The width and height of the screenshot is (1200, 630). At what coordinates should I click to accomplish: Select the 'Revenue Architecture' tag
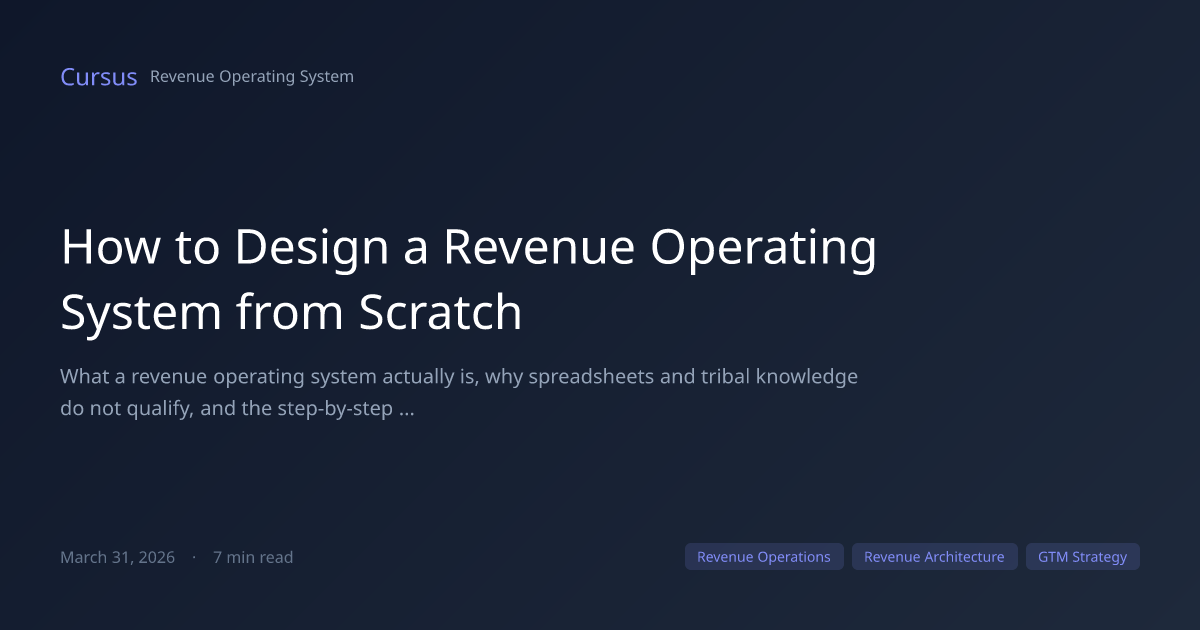[x=934, y=557]
